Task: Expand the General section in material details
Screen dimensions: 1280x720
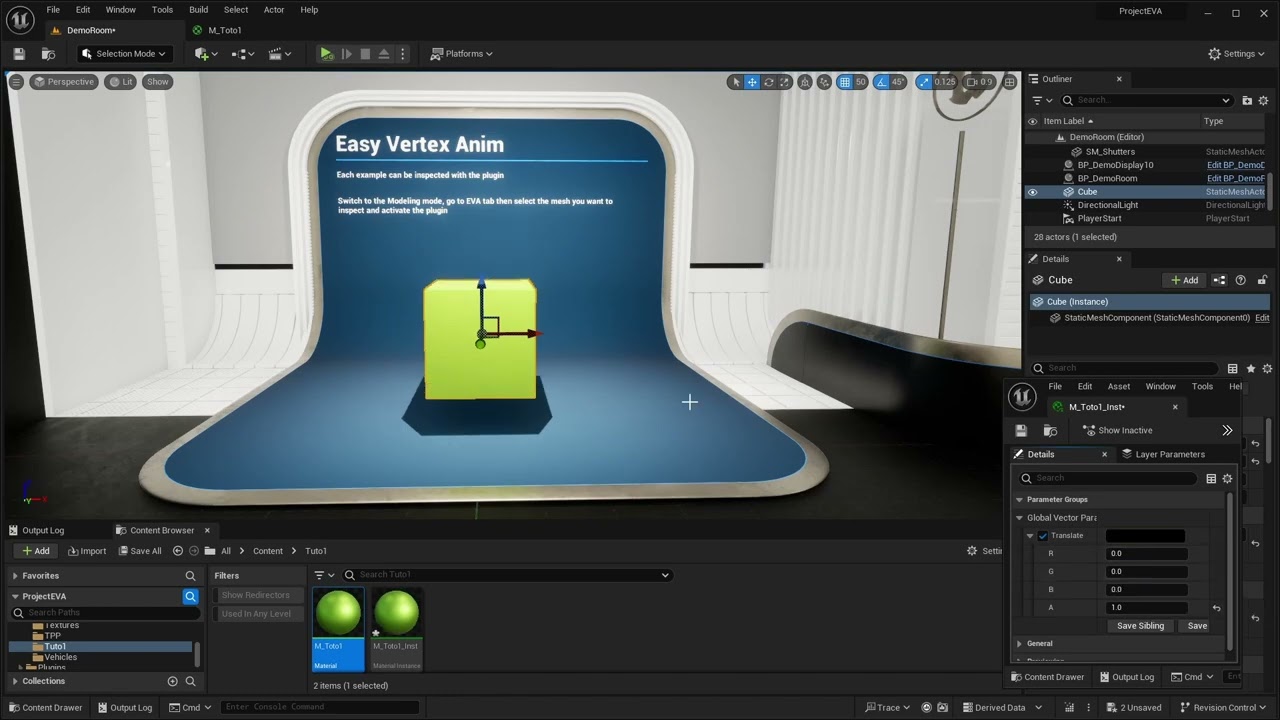Action: 1020,644
